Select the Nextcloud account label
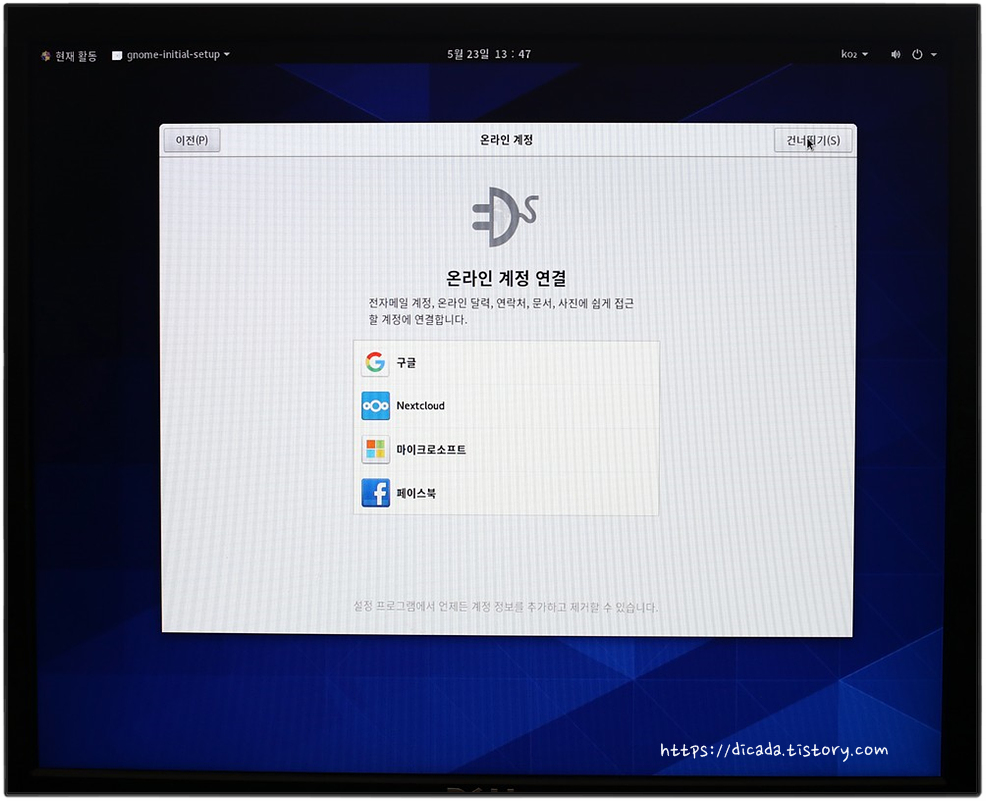986x801 pixels. (421, 406)
